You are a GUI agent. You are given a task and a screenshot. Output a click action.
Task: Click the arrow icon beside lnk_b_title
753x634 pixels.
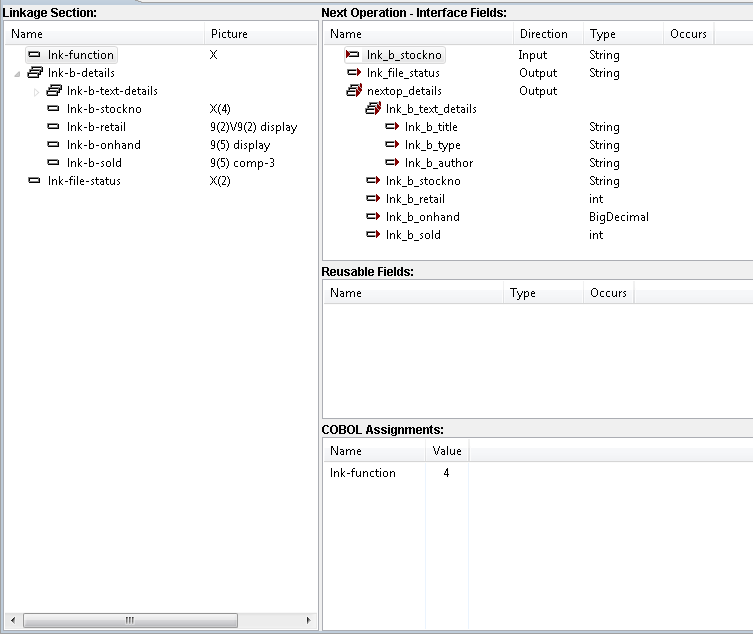pos(391,127)
